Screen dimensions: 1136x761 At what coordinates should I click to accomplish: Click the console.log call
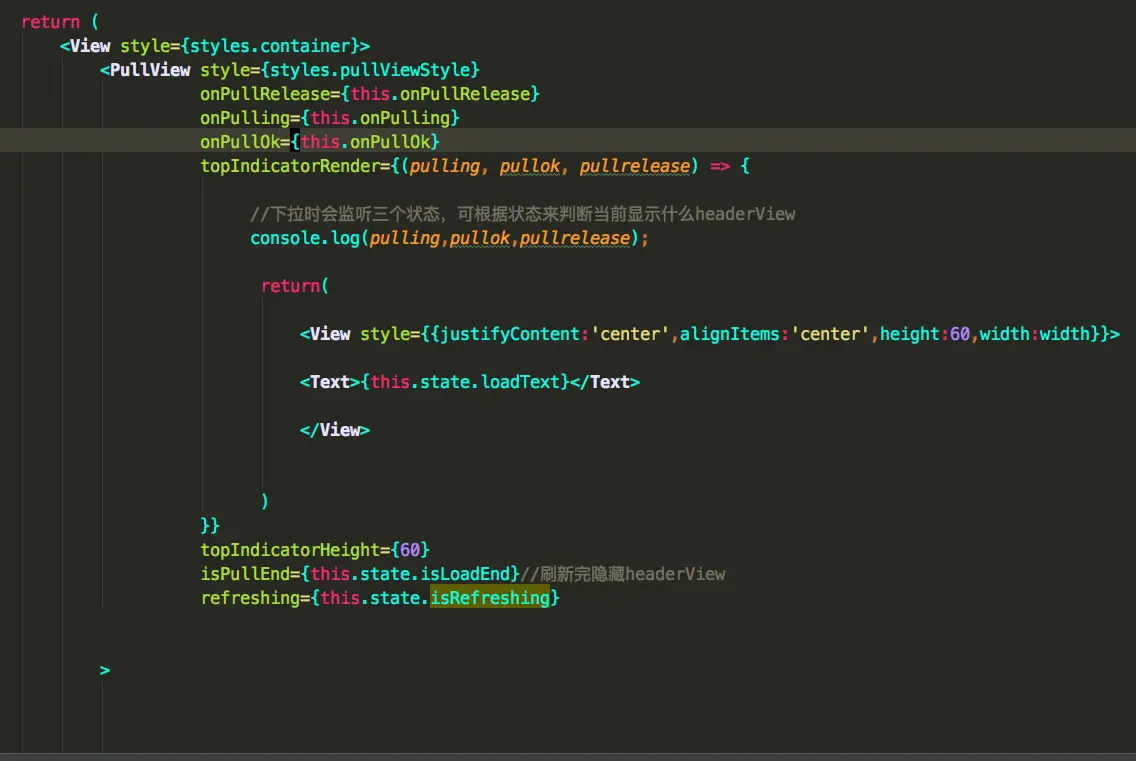pyautogui.click(x=449, y=238)
